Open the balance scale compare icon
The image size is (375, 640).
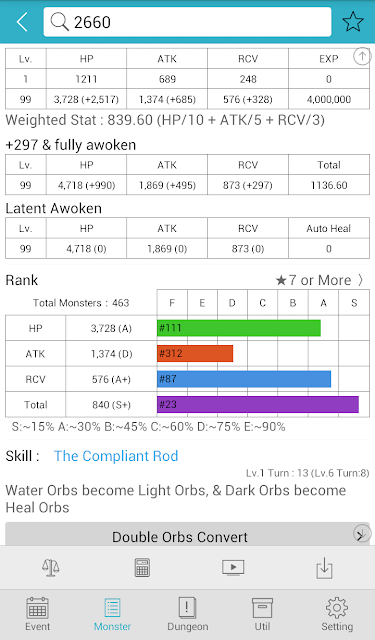[51, 567]
